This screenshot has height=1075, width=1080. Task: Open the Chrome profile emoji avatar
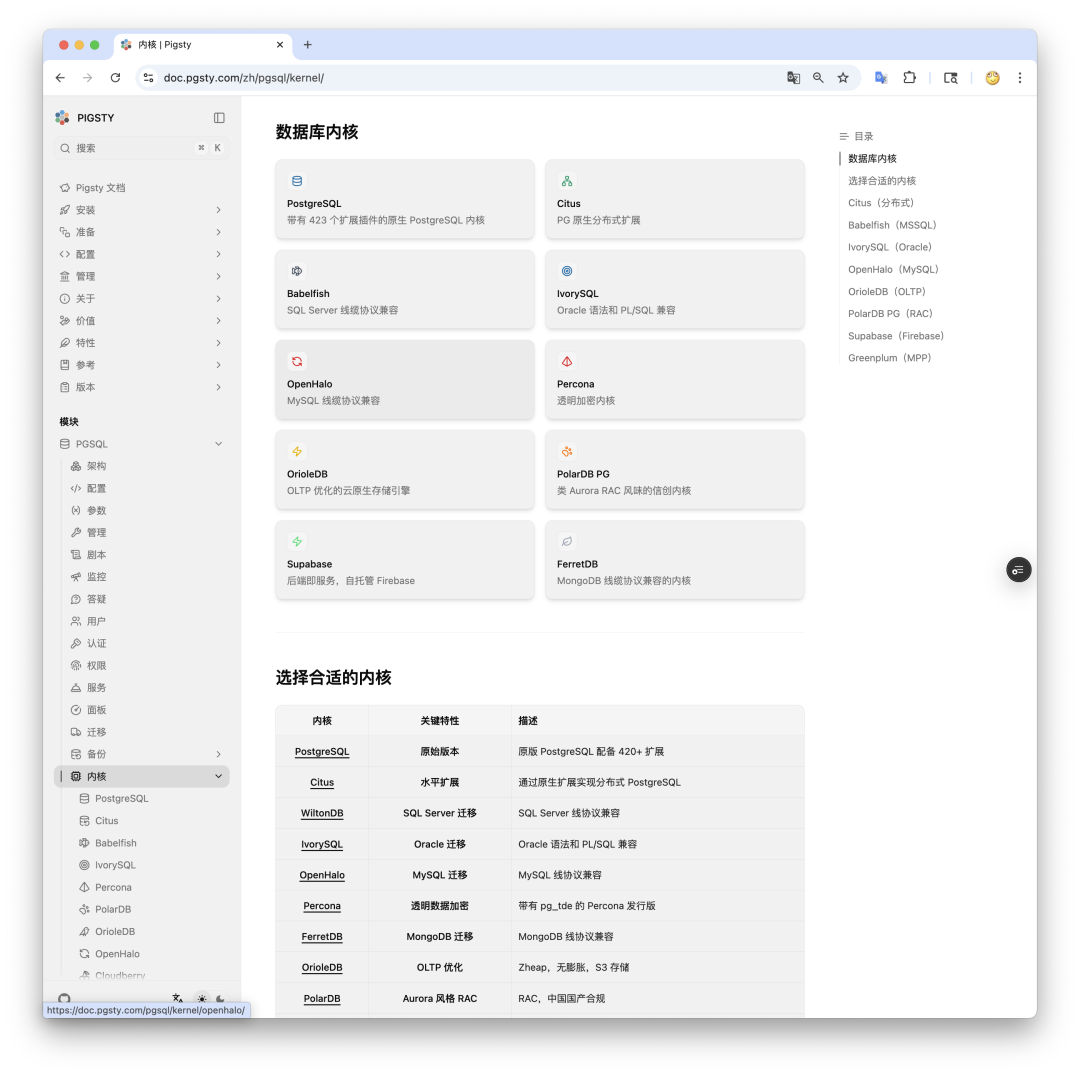click(993, 78)
